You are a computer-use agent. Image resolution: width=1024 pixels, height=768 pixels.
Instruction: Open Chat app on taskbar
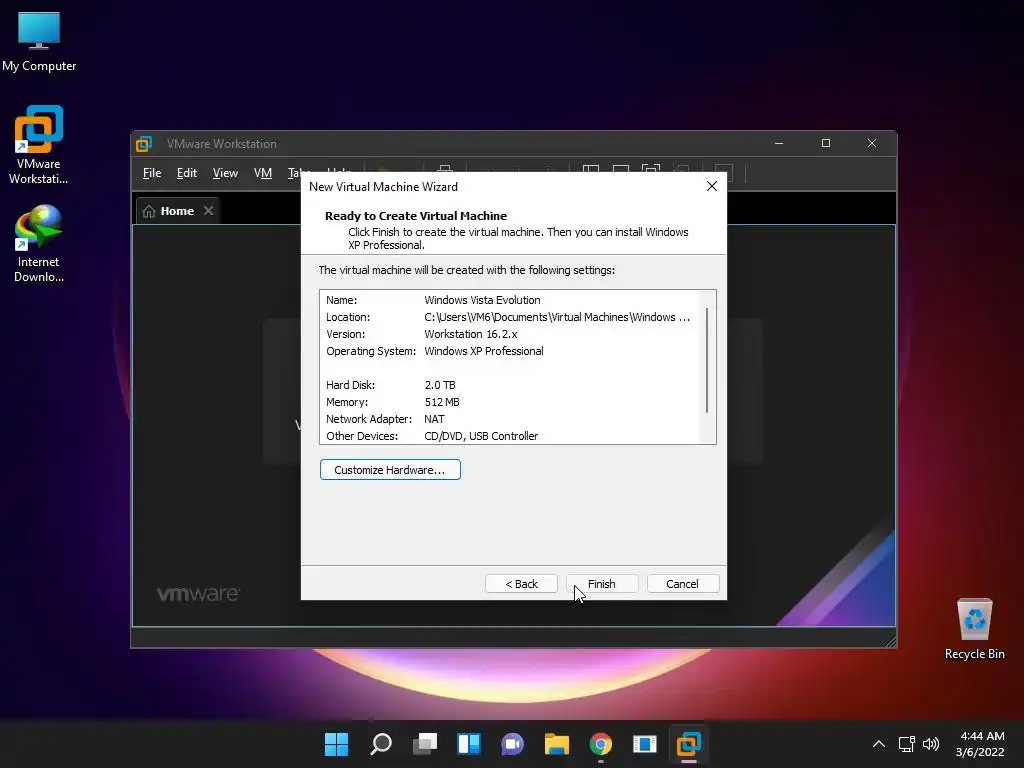tap(513, 744)
